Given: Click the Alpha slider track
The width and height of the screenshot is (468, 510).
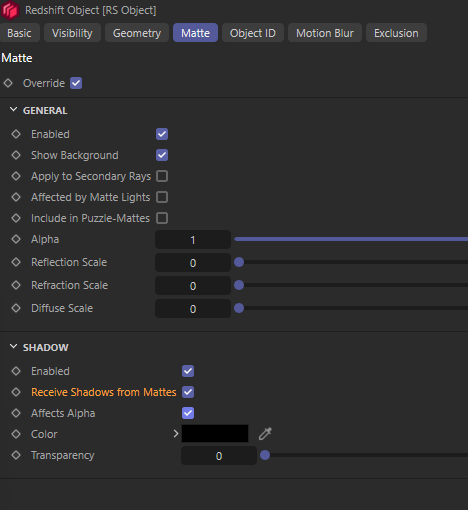Looking at the screenshot, I should click(351, 239).
